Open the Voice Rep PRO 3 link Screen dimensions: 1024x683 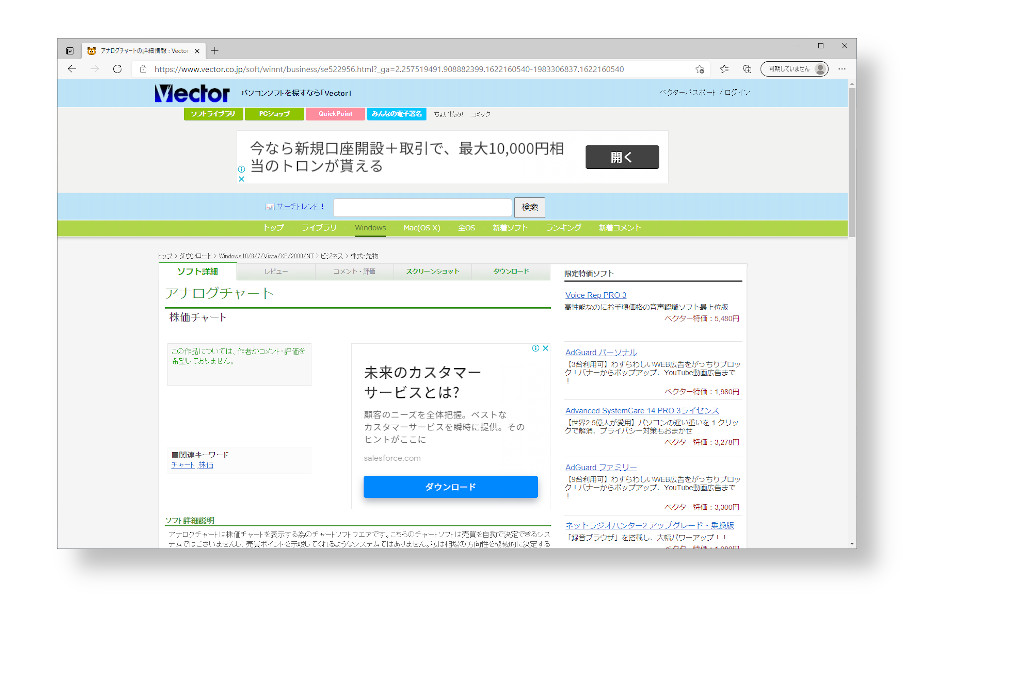tap(596, 295)
